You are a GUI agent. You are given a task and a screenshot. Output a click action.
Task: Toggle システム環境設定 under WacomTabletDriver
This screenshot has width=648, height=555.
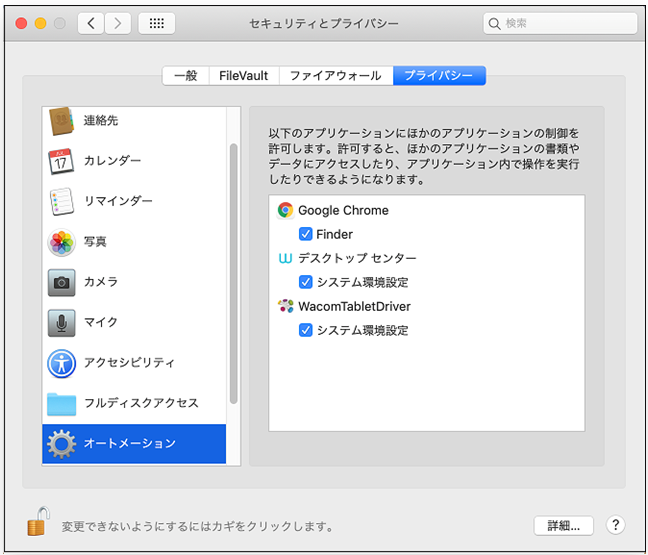tap(305, 330)
